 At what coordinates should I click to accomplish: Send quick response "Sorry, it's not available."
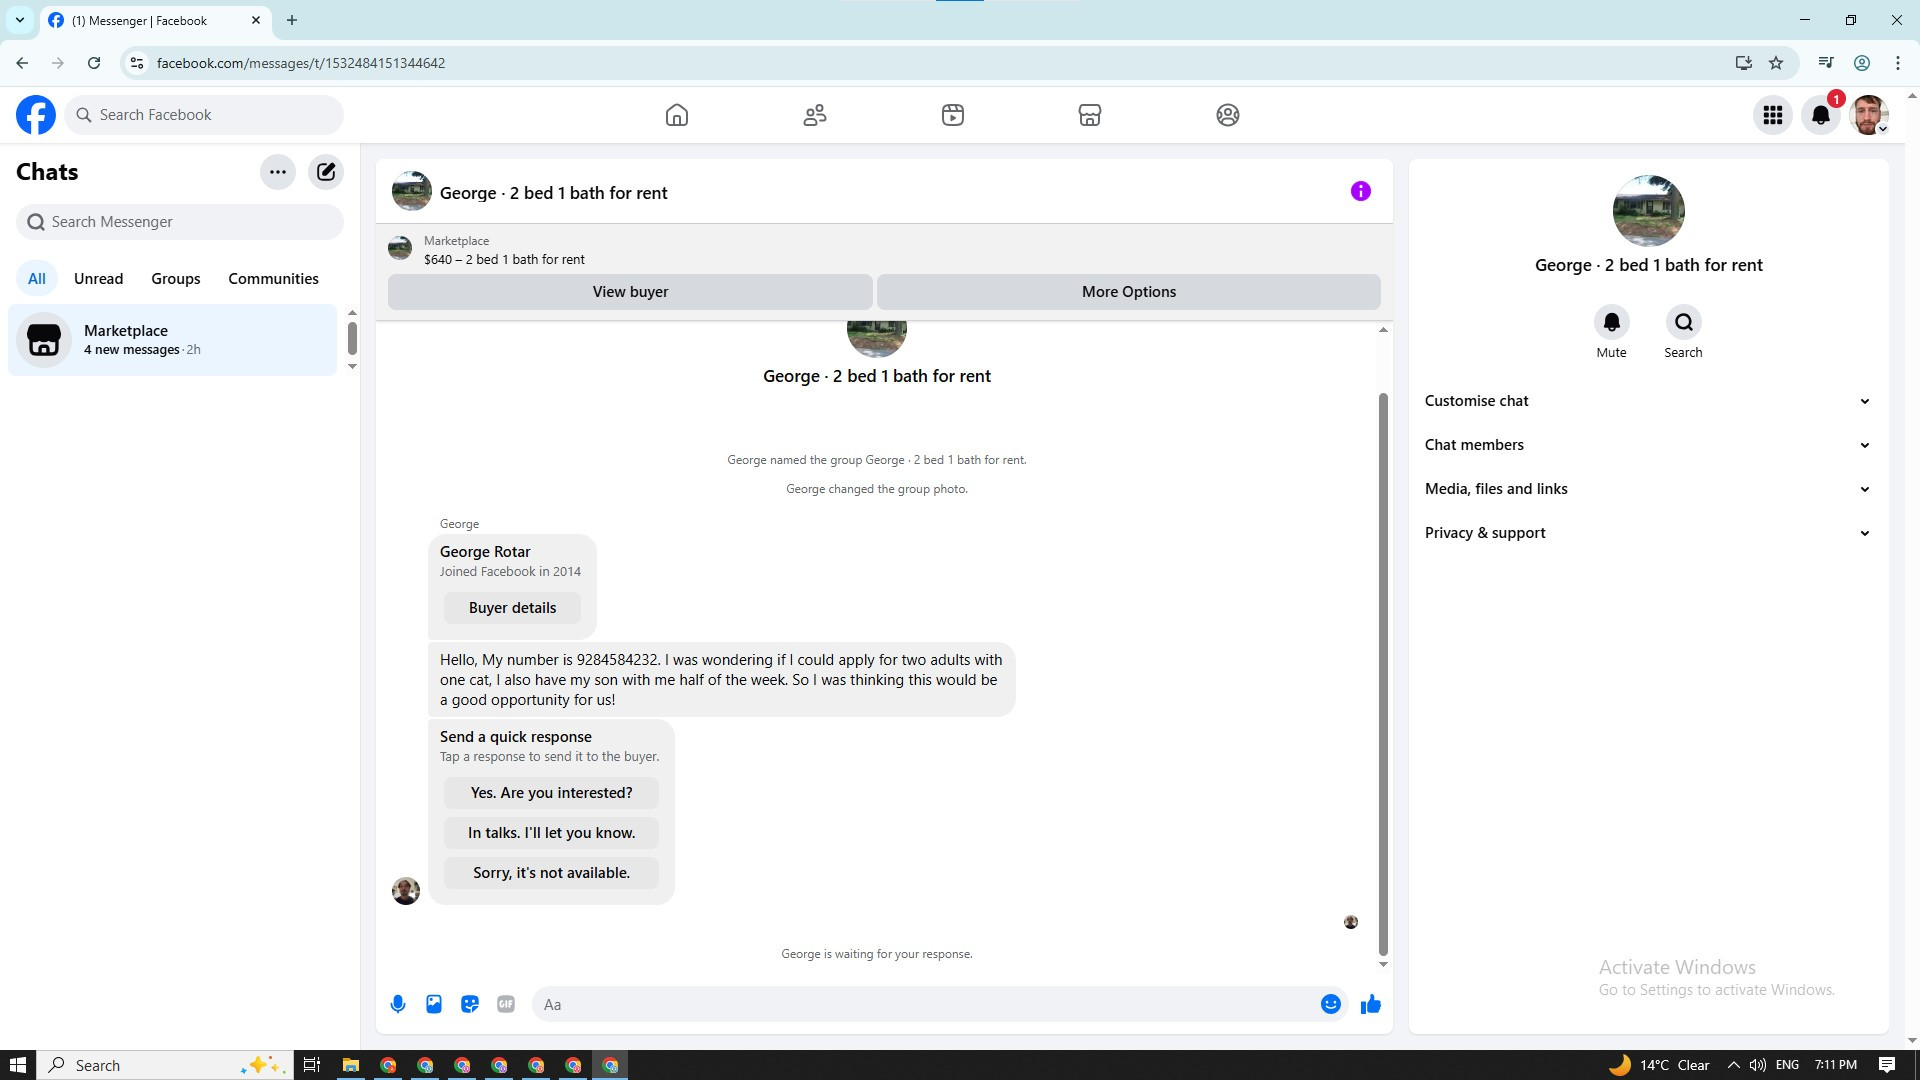point(551,873)
